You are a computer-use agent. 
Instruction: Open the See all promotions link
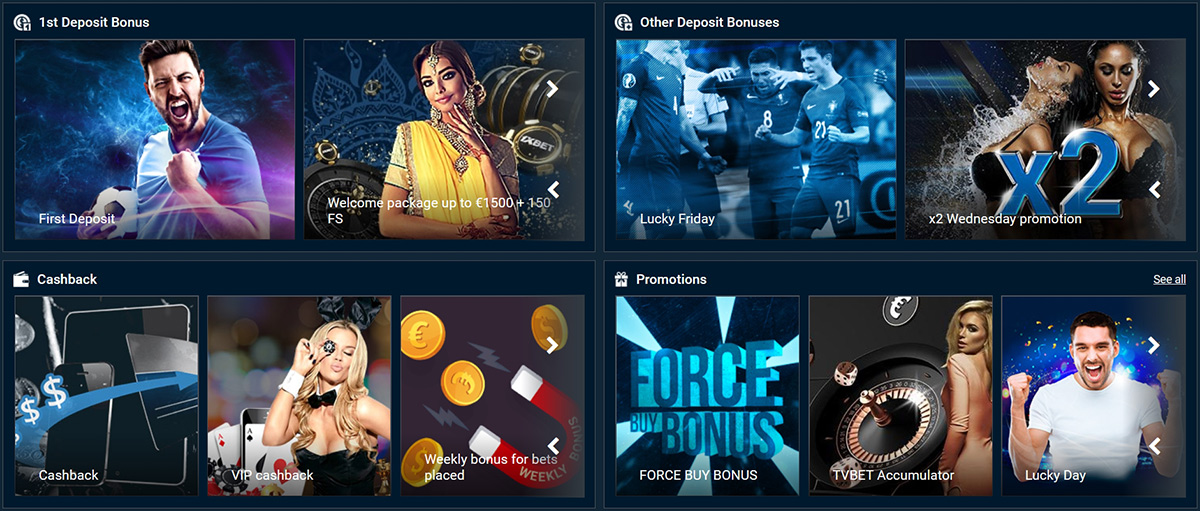tap(1169, 279)
